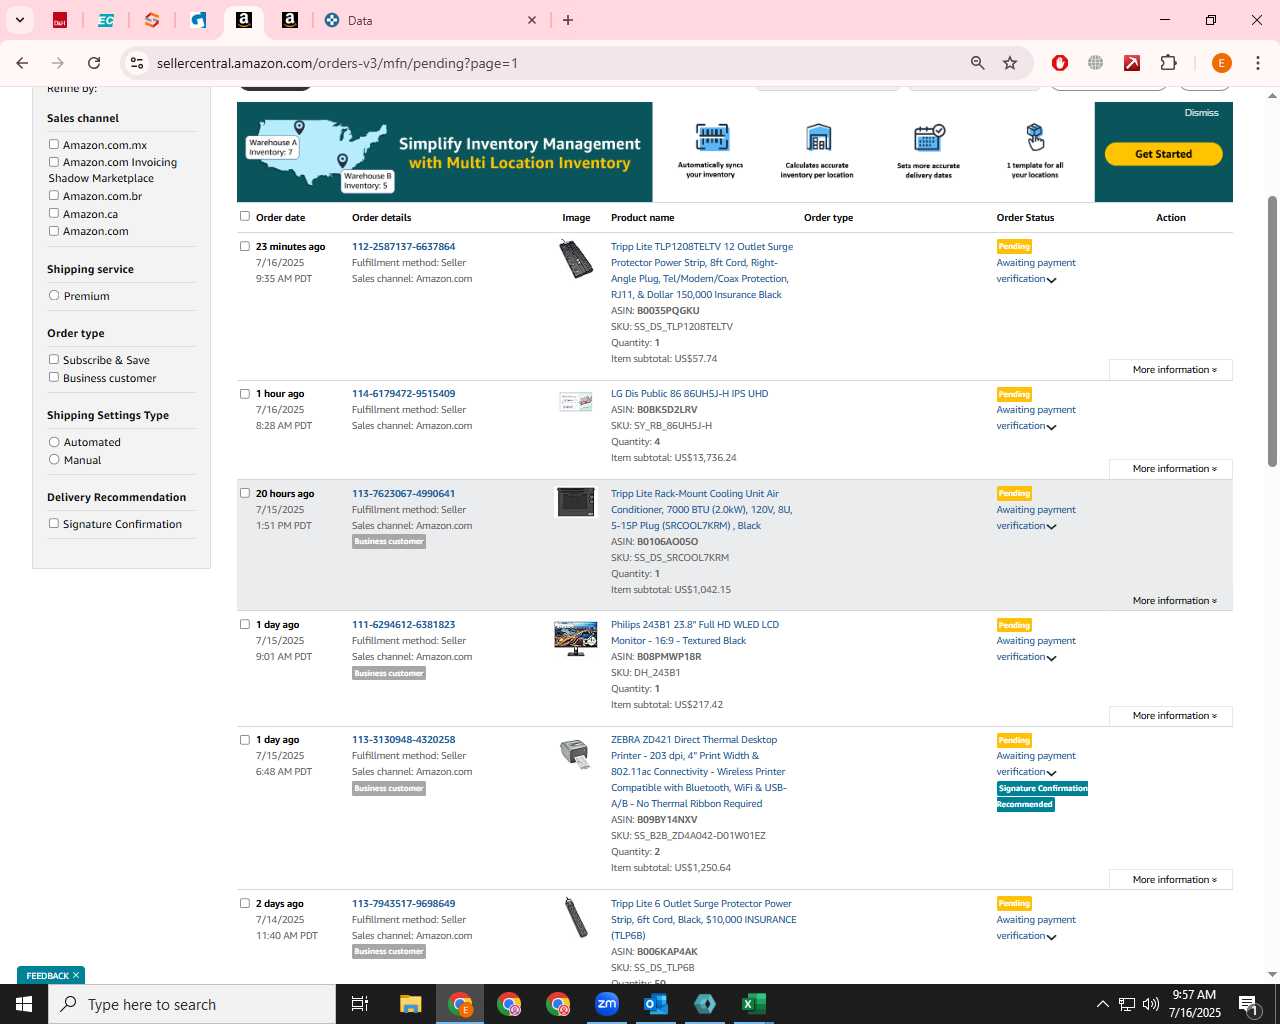Image resolution: width=1280 pixels, height=1024 pixels.
Task: Dismiss the inventory management banner
Action: [1201, 113]
